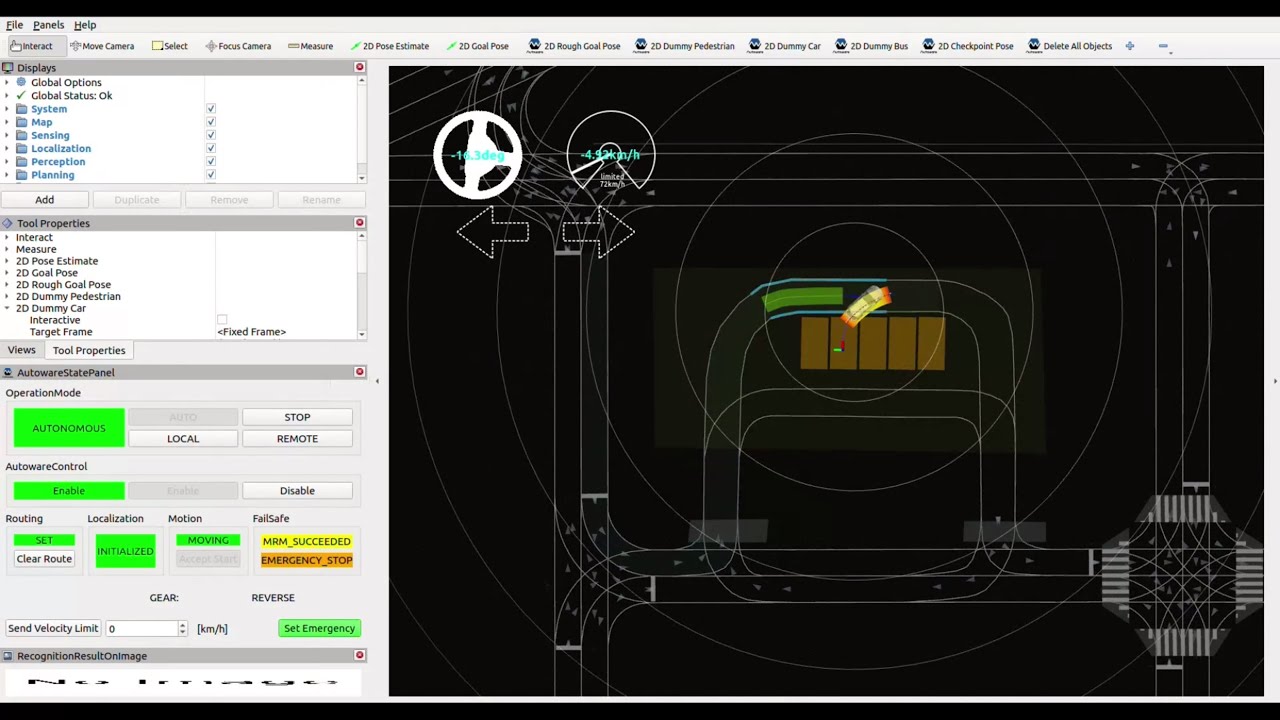Select the 2D Dummy Bus tool
This screenshot has width=1280, height=720.
tap(871, 46)
